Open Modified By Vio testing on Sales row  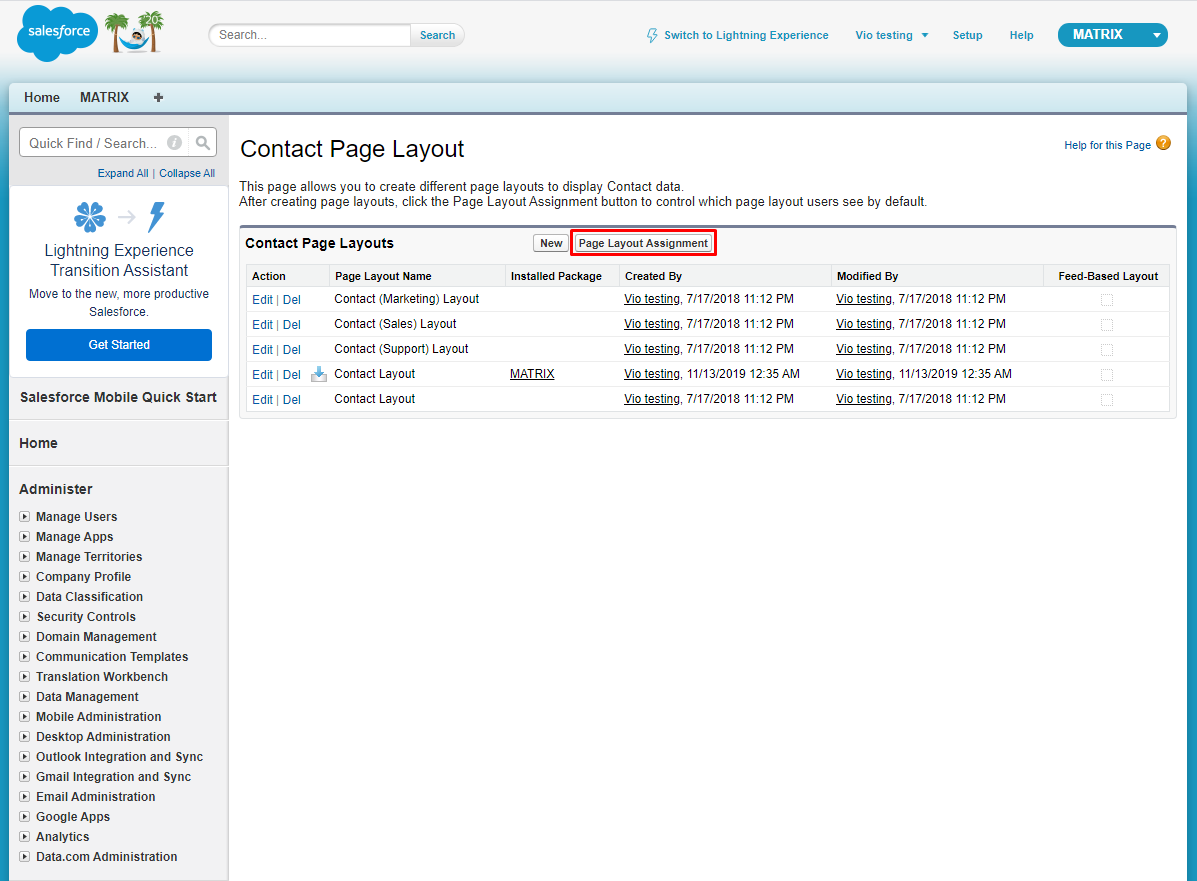tap(863, 324)
